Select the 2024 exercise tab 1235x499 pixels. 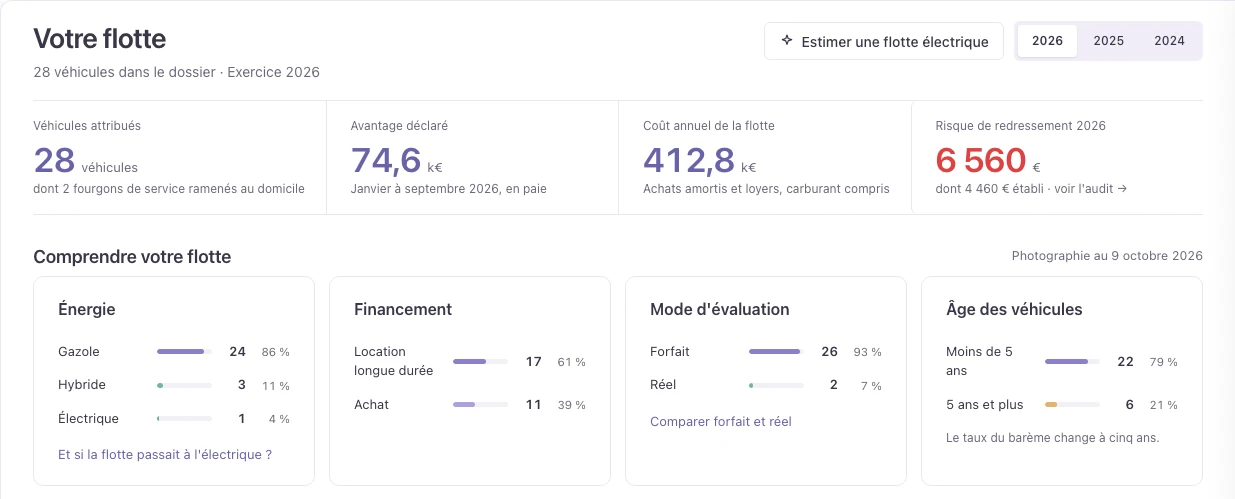click(x=1169, y=41)
